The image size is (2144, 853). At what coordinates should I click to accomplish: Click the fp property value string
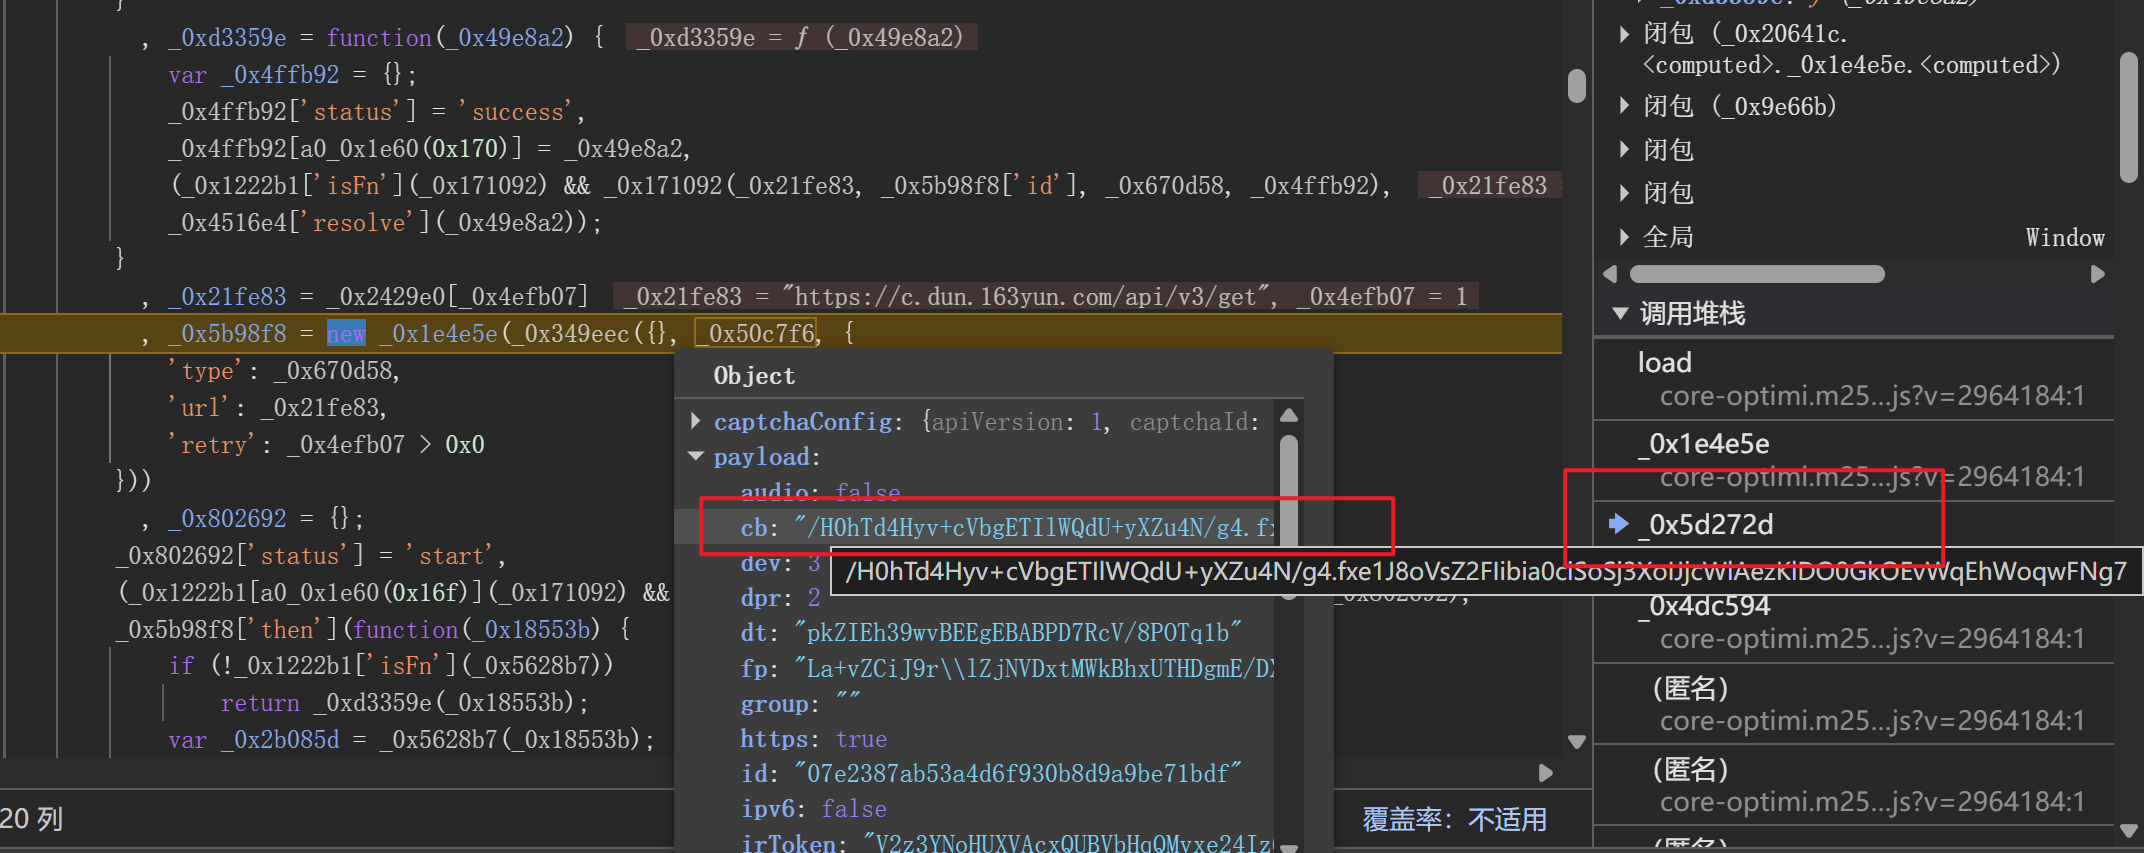click(x=1034, y=669)
